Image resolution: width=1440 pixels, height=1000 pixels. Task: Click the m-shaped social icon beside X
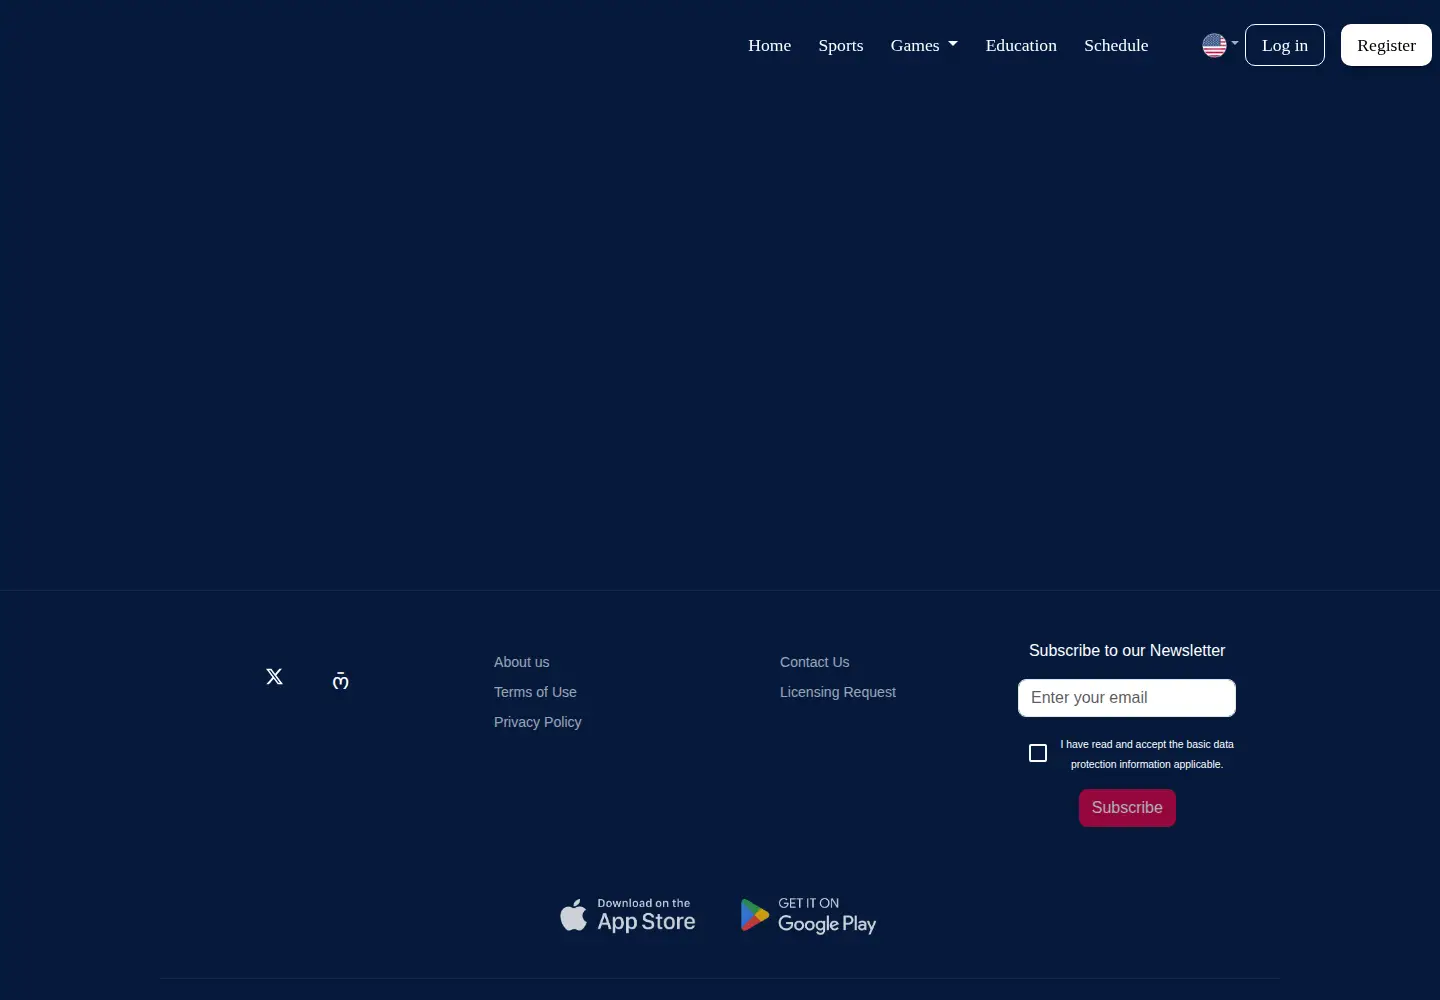[340, 680]
